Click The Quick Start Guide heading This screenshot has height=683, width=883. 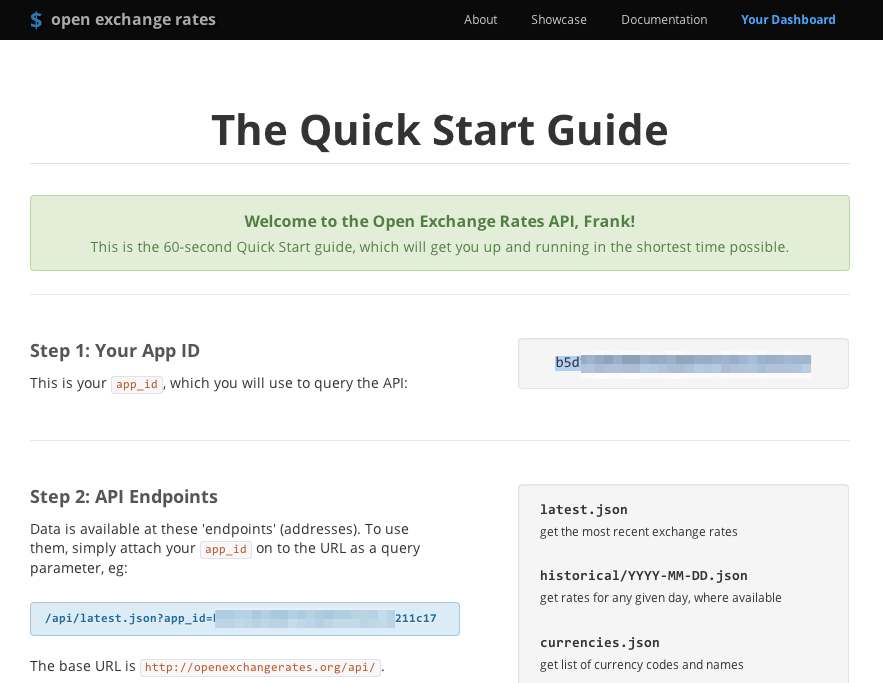(440, 130)
